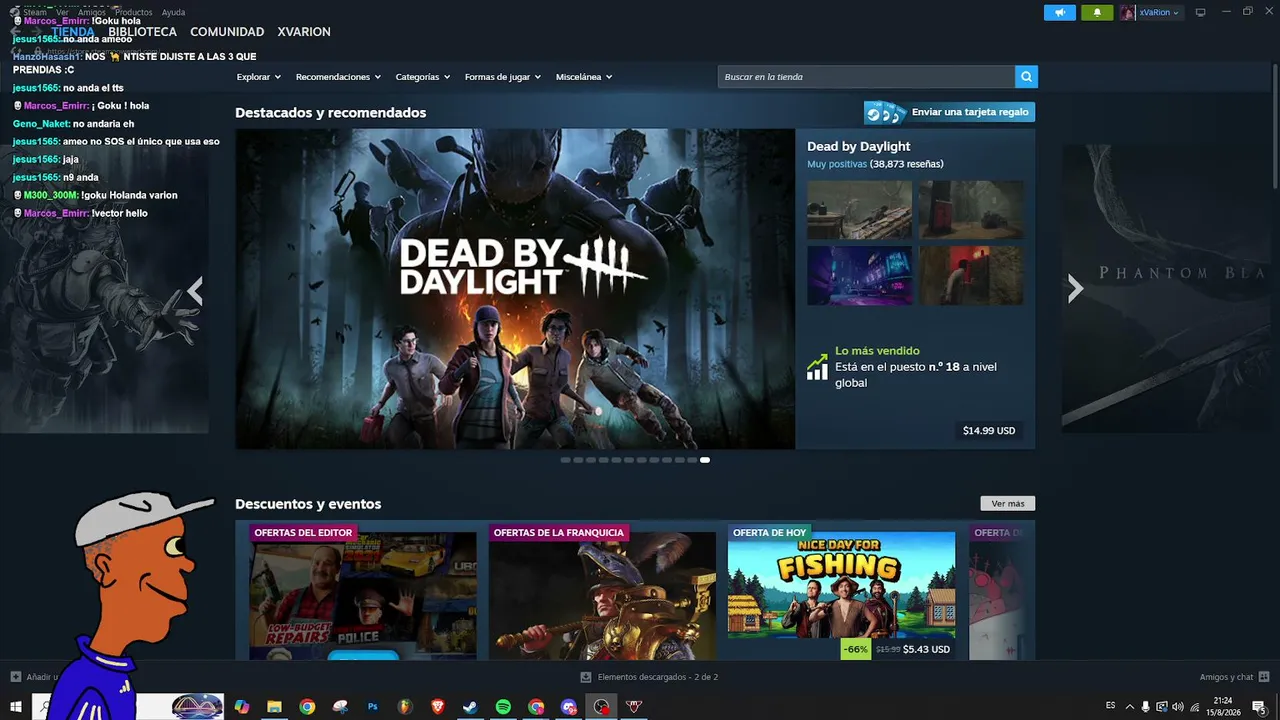This screenshot has height=720, width=1280.
Task: Enter Big Picture mode via monitor icon
Action: 1200,12
